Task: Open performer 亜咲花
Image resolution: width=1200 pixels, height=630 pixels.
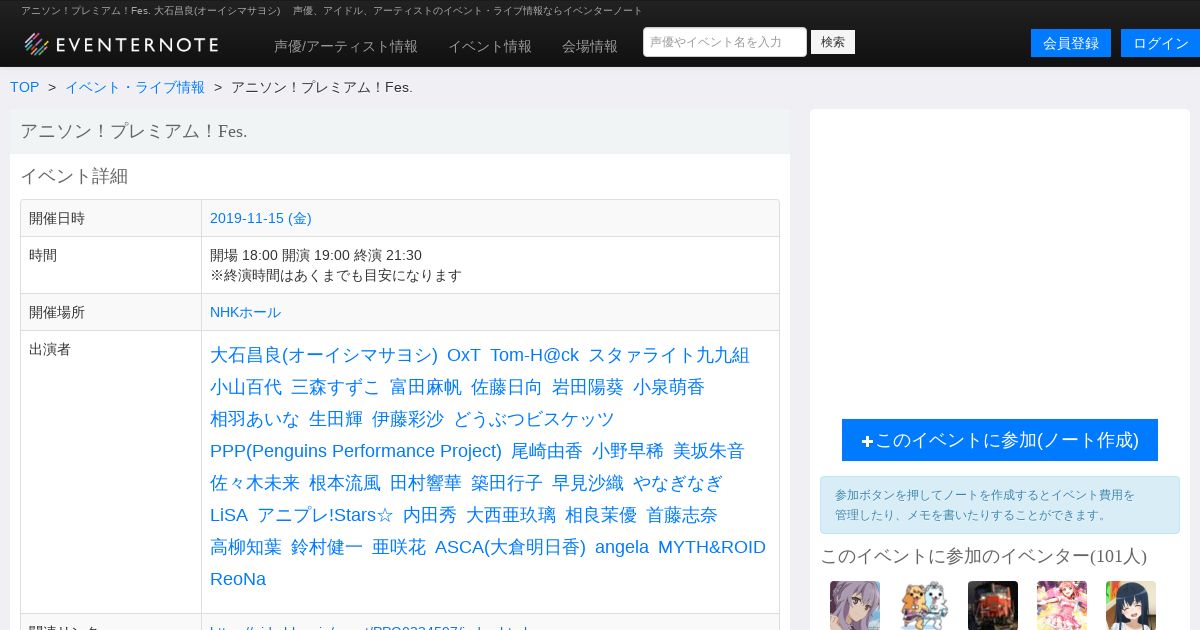Action: pyautogui.click(x=399, y=547)
